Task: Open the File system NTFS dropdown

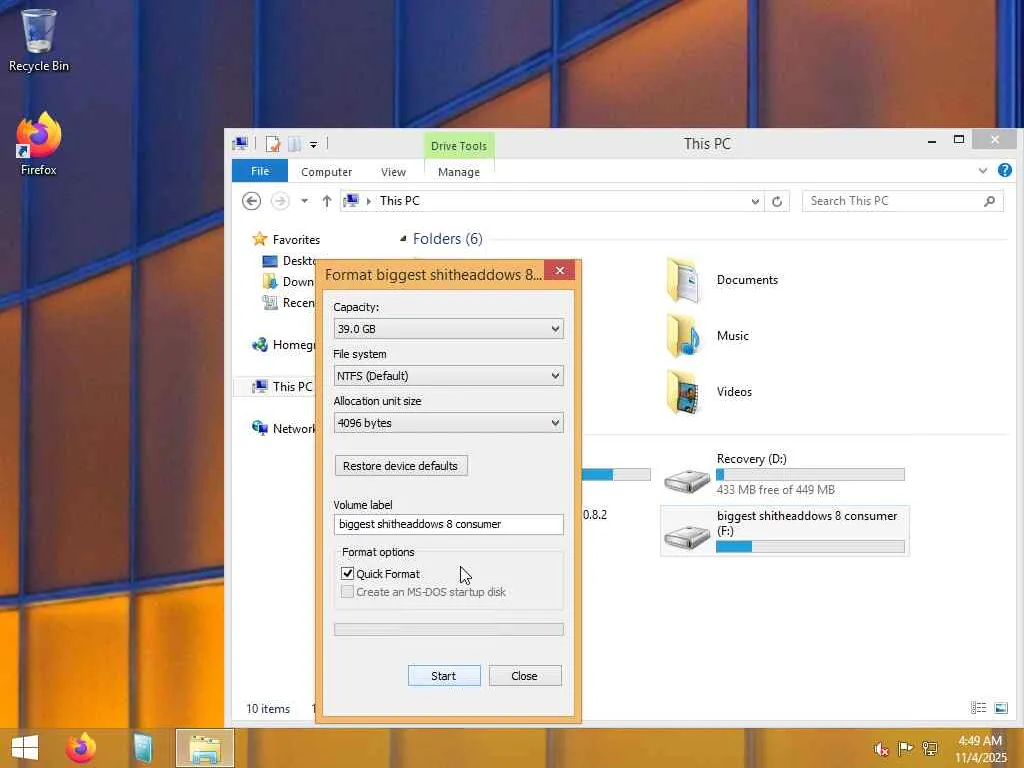Action: (x=448, y=376)
